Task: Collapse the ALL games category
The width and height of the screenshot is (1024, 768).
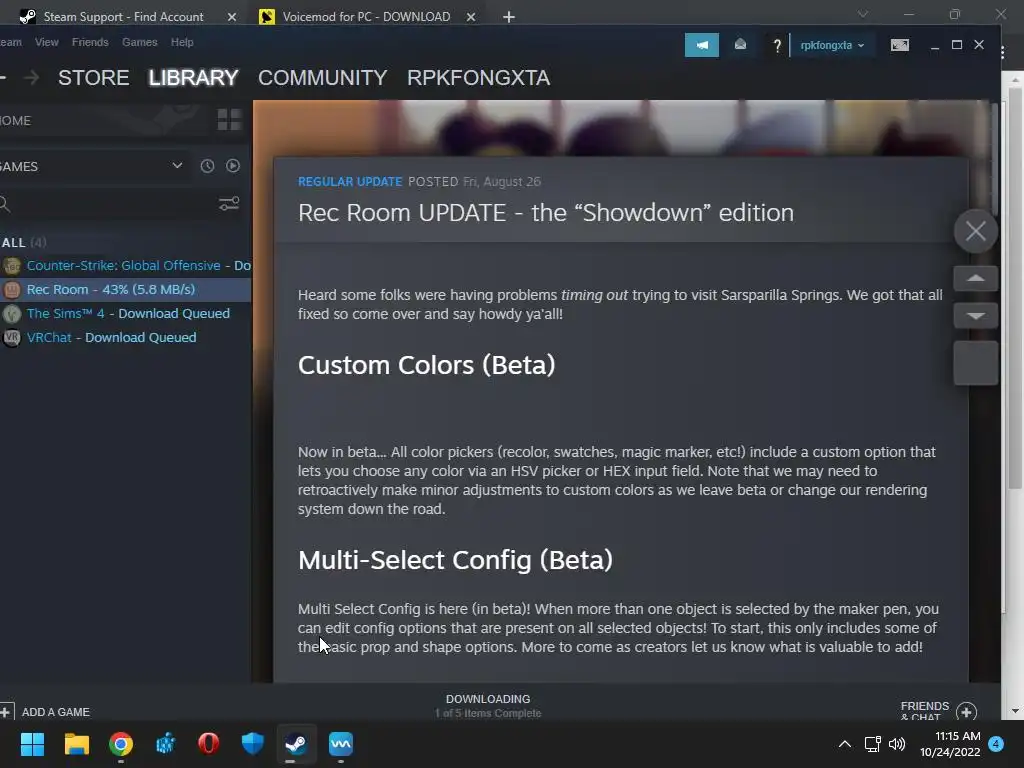Action: click(x=24, y=242)
